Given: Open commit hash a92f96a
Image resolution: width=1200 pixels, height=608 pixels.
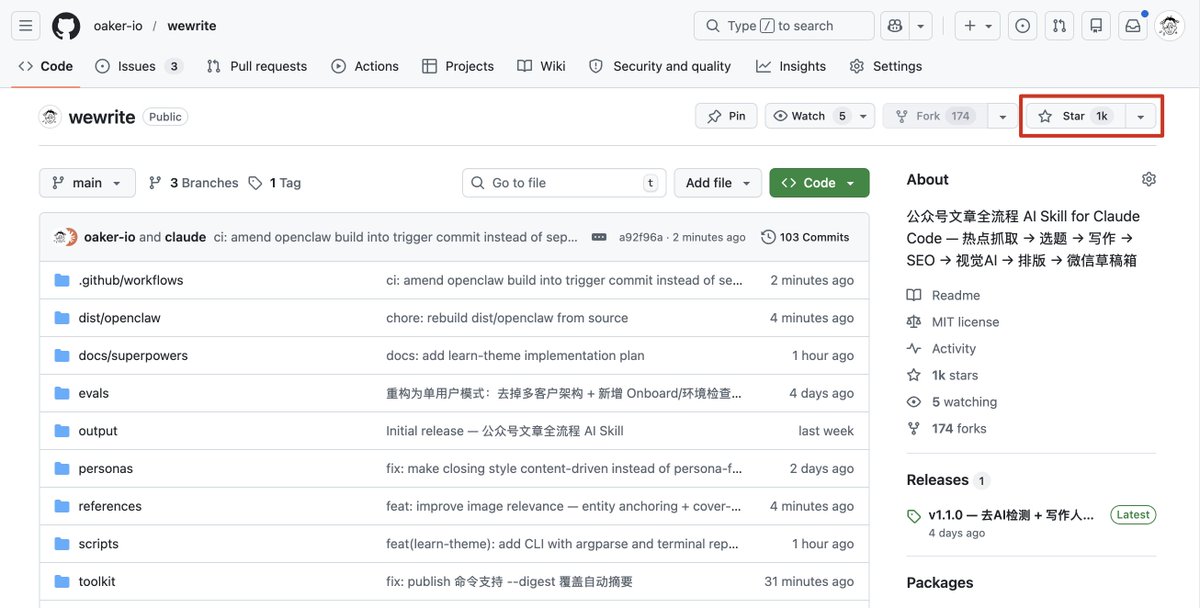Looking at the screenshot, I should (641, 237).
